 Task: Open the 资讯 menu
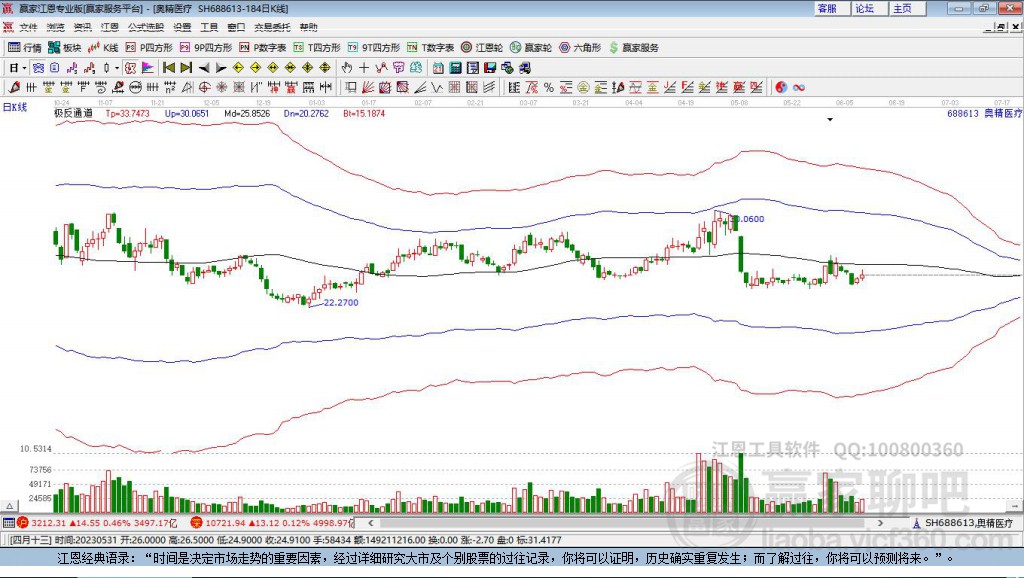[x=82, y=27]
